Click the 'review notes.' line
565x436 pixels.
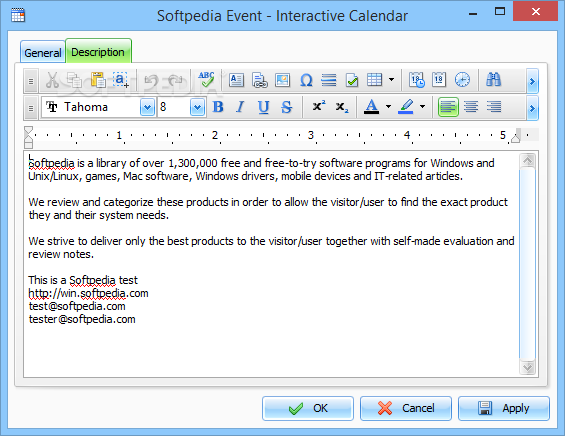coord(61,254)
